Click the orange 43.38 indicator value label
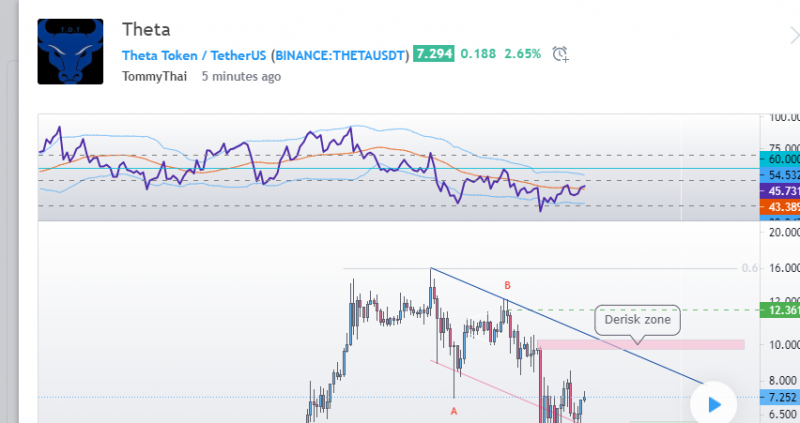This screenshot has height=423, width=800. (x=780, y=206)
